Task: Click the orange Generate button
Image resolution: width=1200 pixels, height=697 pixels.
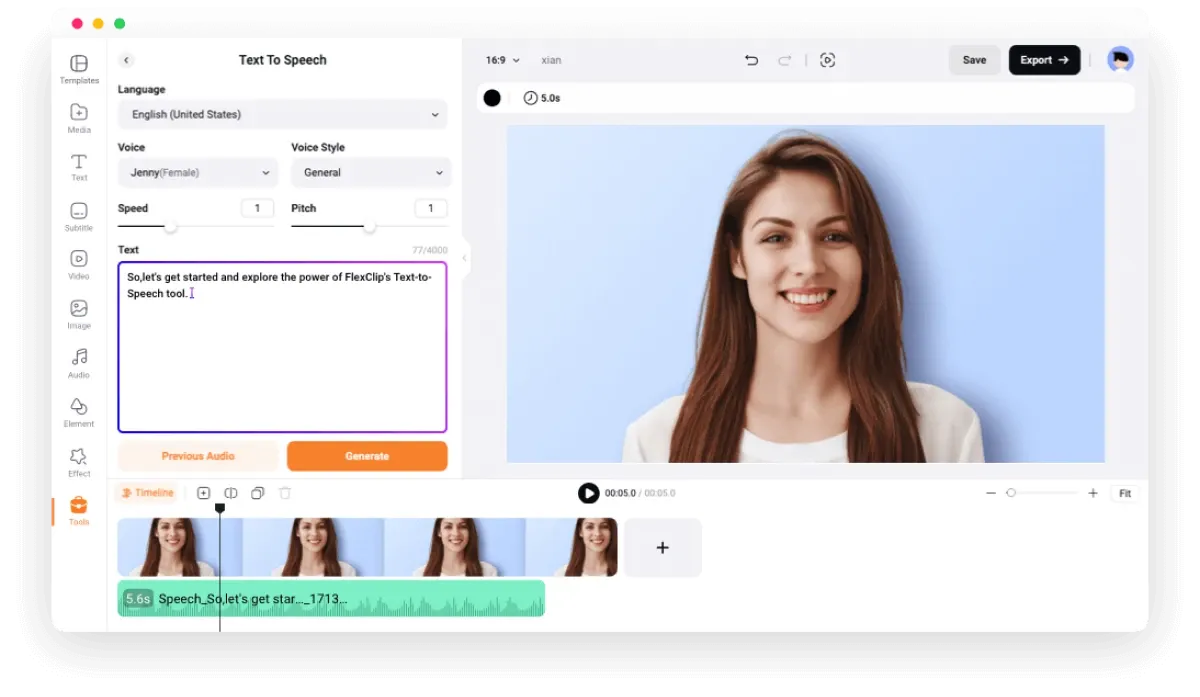Action: click(367, 456)
